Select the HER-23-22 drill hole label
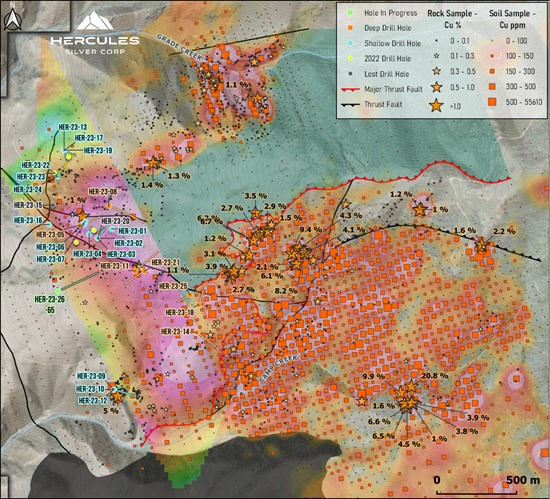 tap(36, 165)
